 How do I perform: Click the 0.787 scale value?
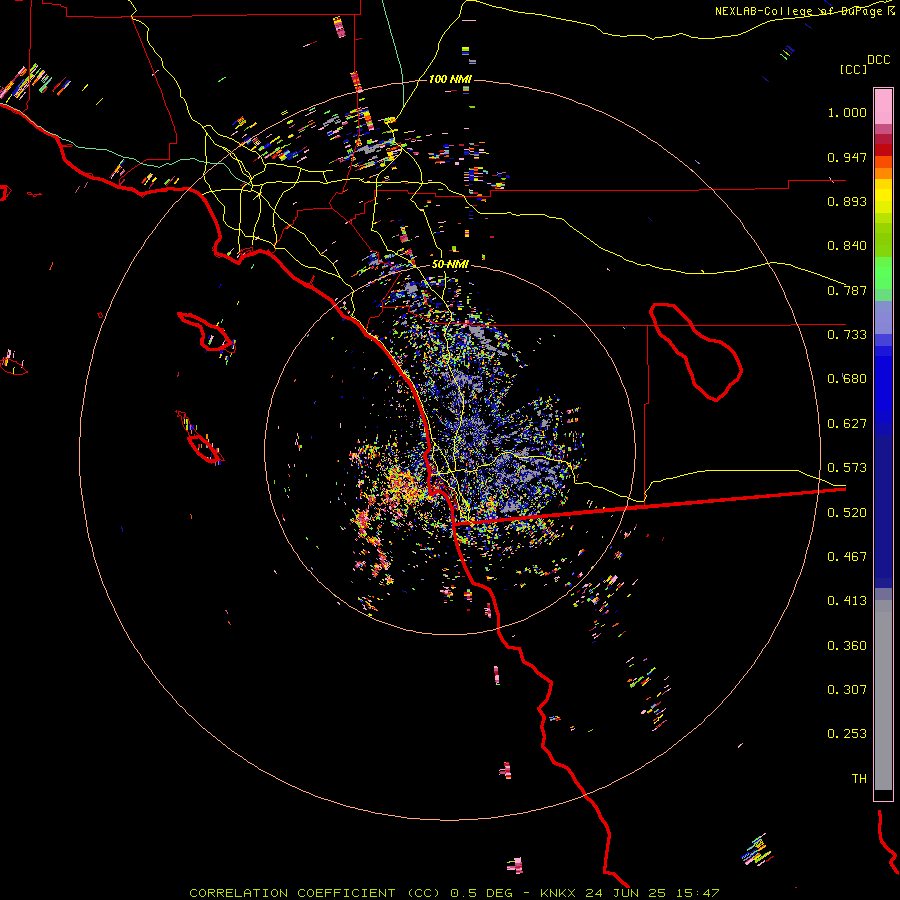[847, 290]
